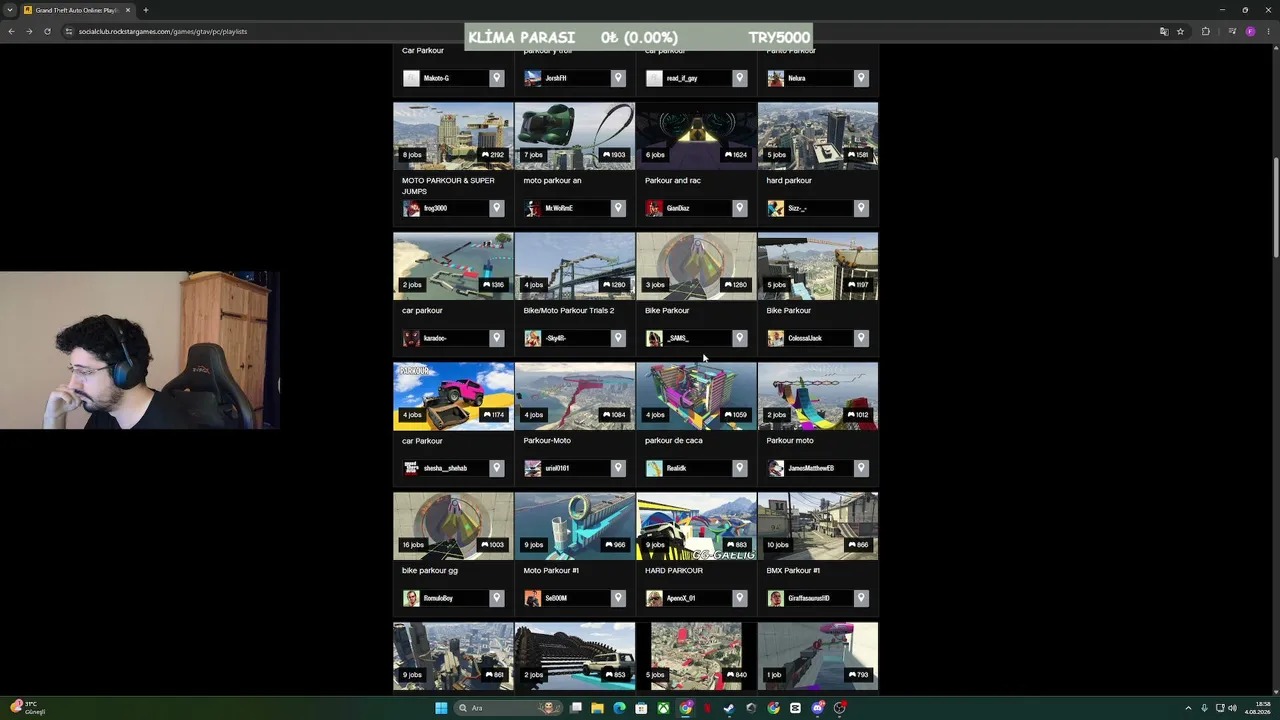Click the pin icon next to Sizz-_-
This screenshot has width=1280, height=720.
(x=861, y=208)
